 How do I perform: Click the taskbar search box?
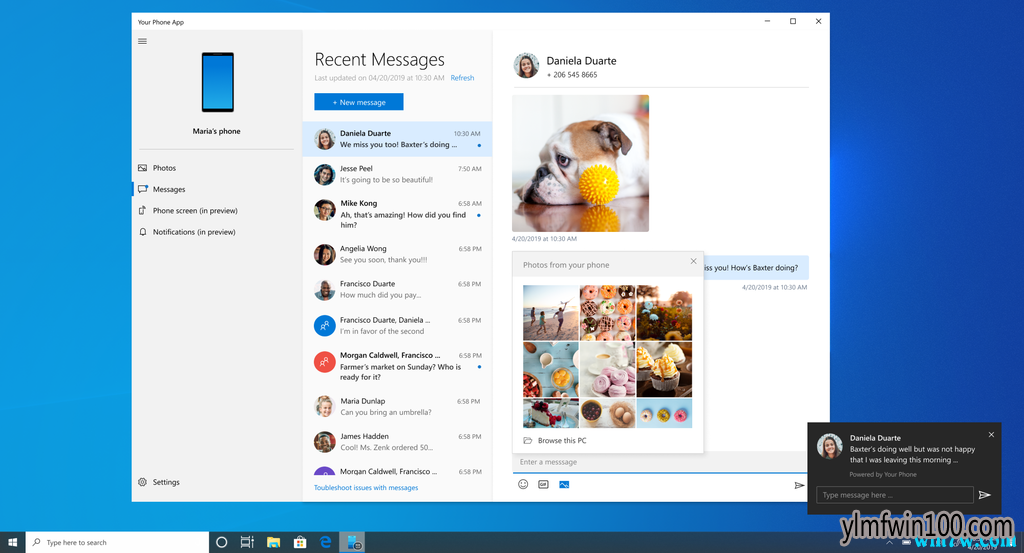tap(118, 542)
